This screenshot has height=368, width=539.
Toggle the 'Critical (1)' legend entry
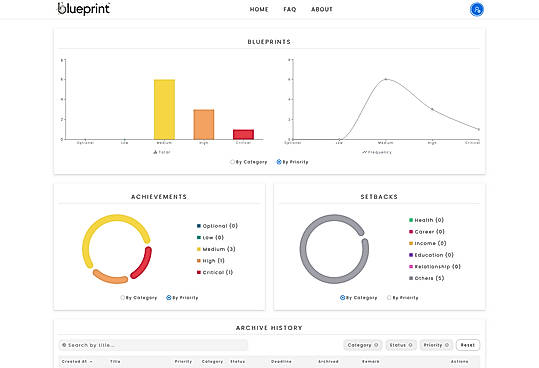tap(215, 272)
